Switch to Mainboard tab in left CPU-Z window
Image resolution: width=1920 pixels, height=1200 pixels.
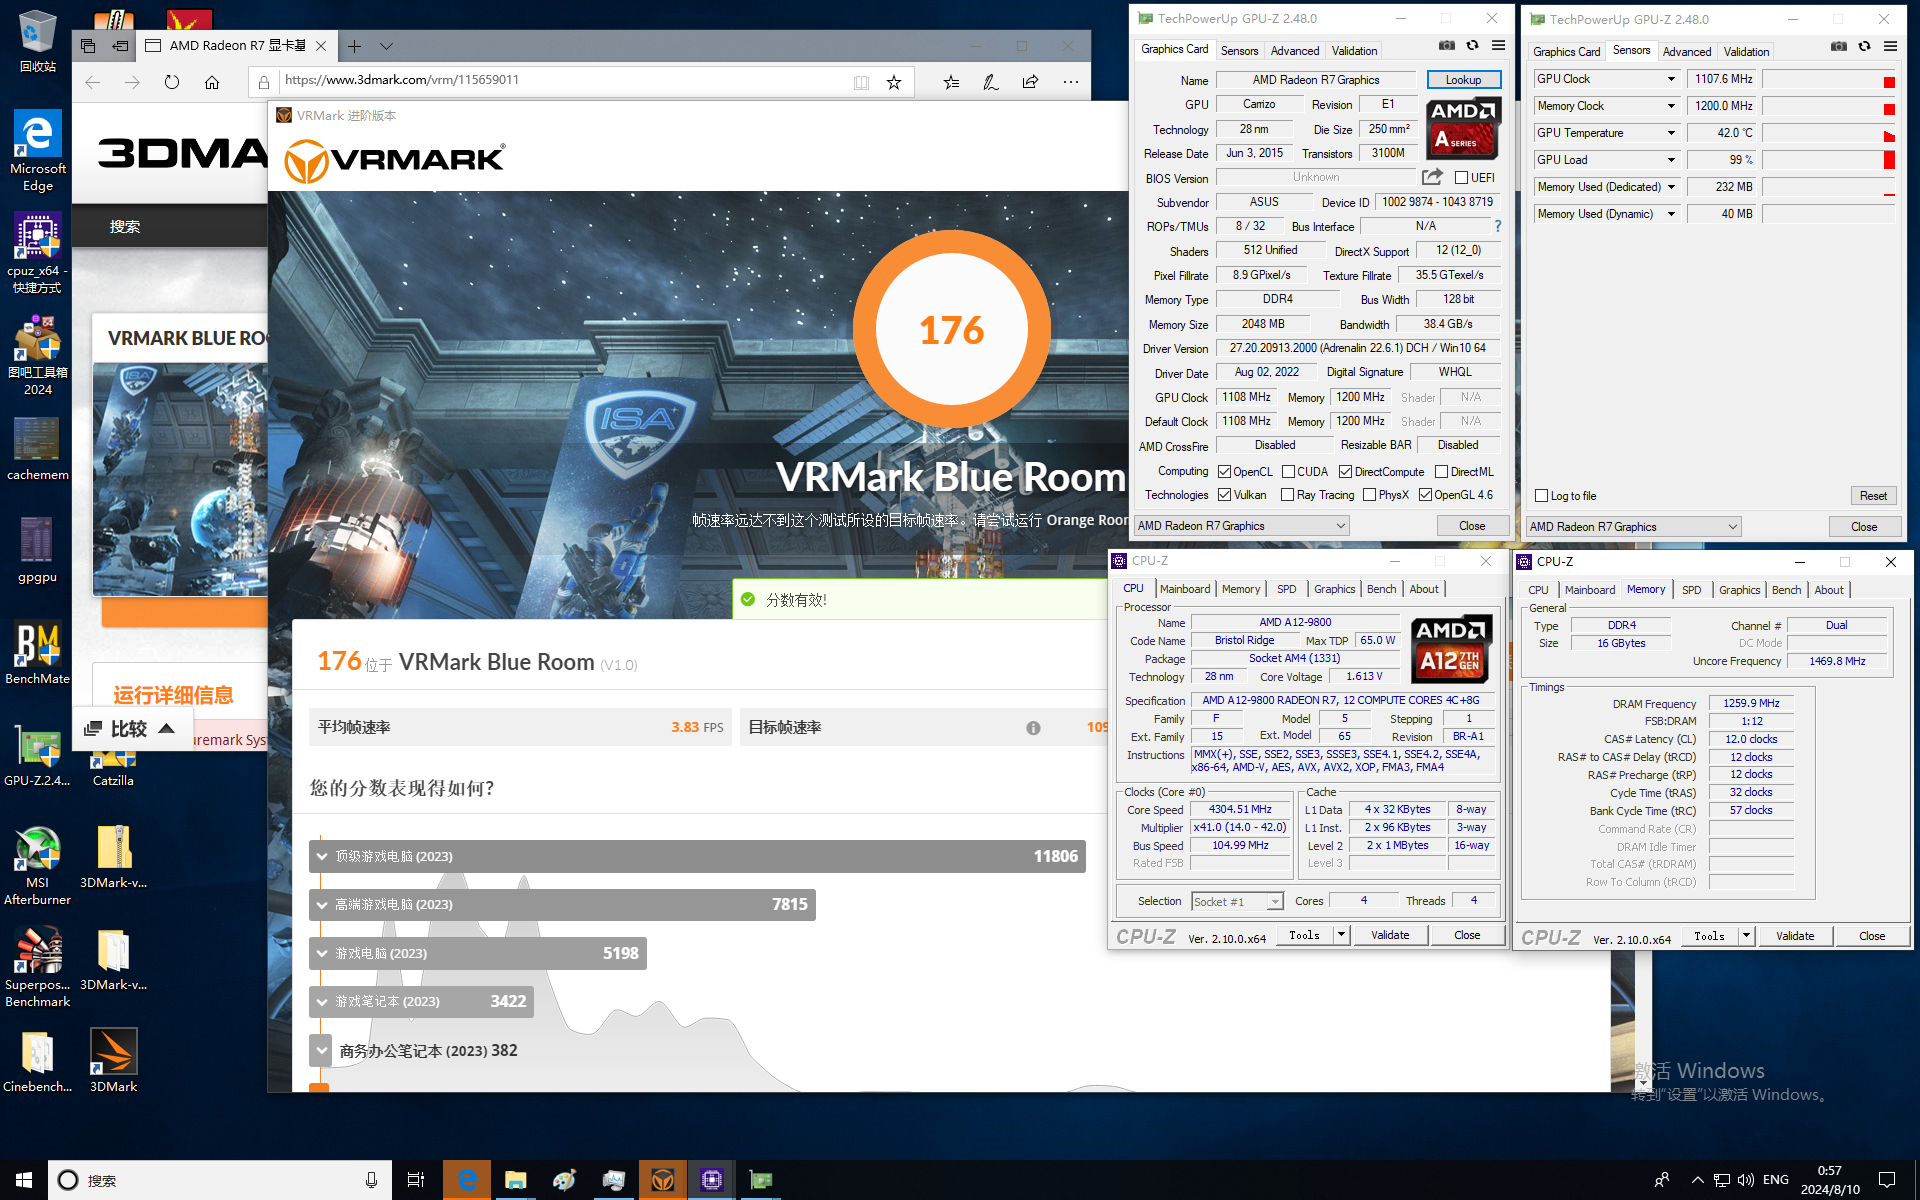(x=1185, y=589)
